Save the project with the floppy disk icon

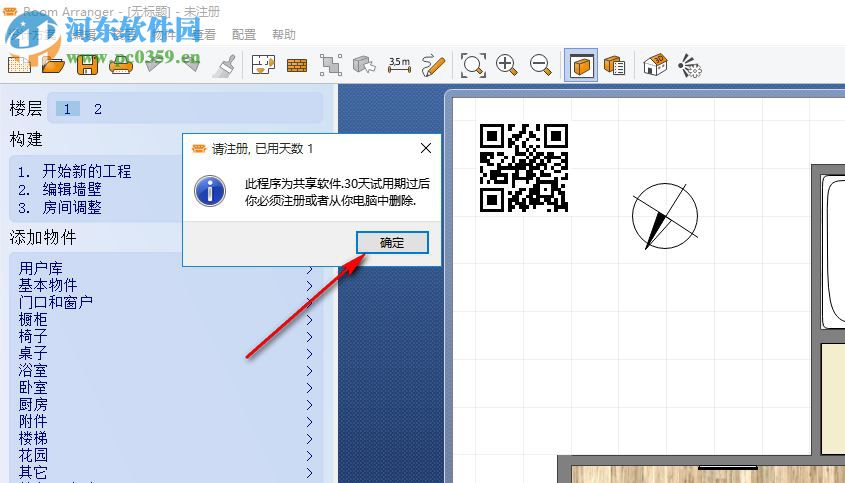click(87, 65)
